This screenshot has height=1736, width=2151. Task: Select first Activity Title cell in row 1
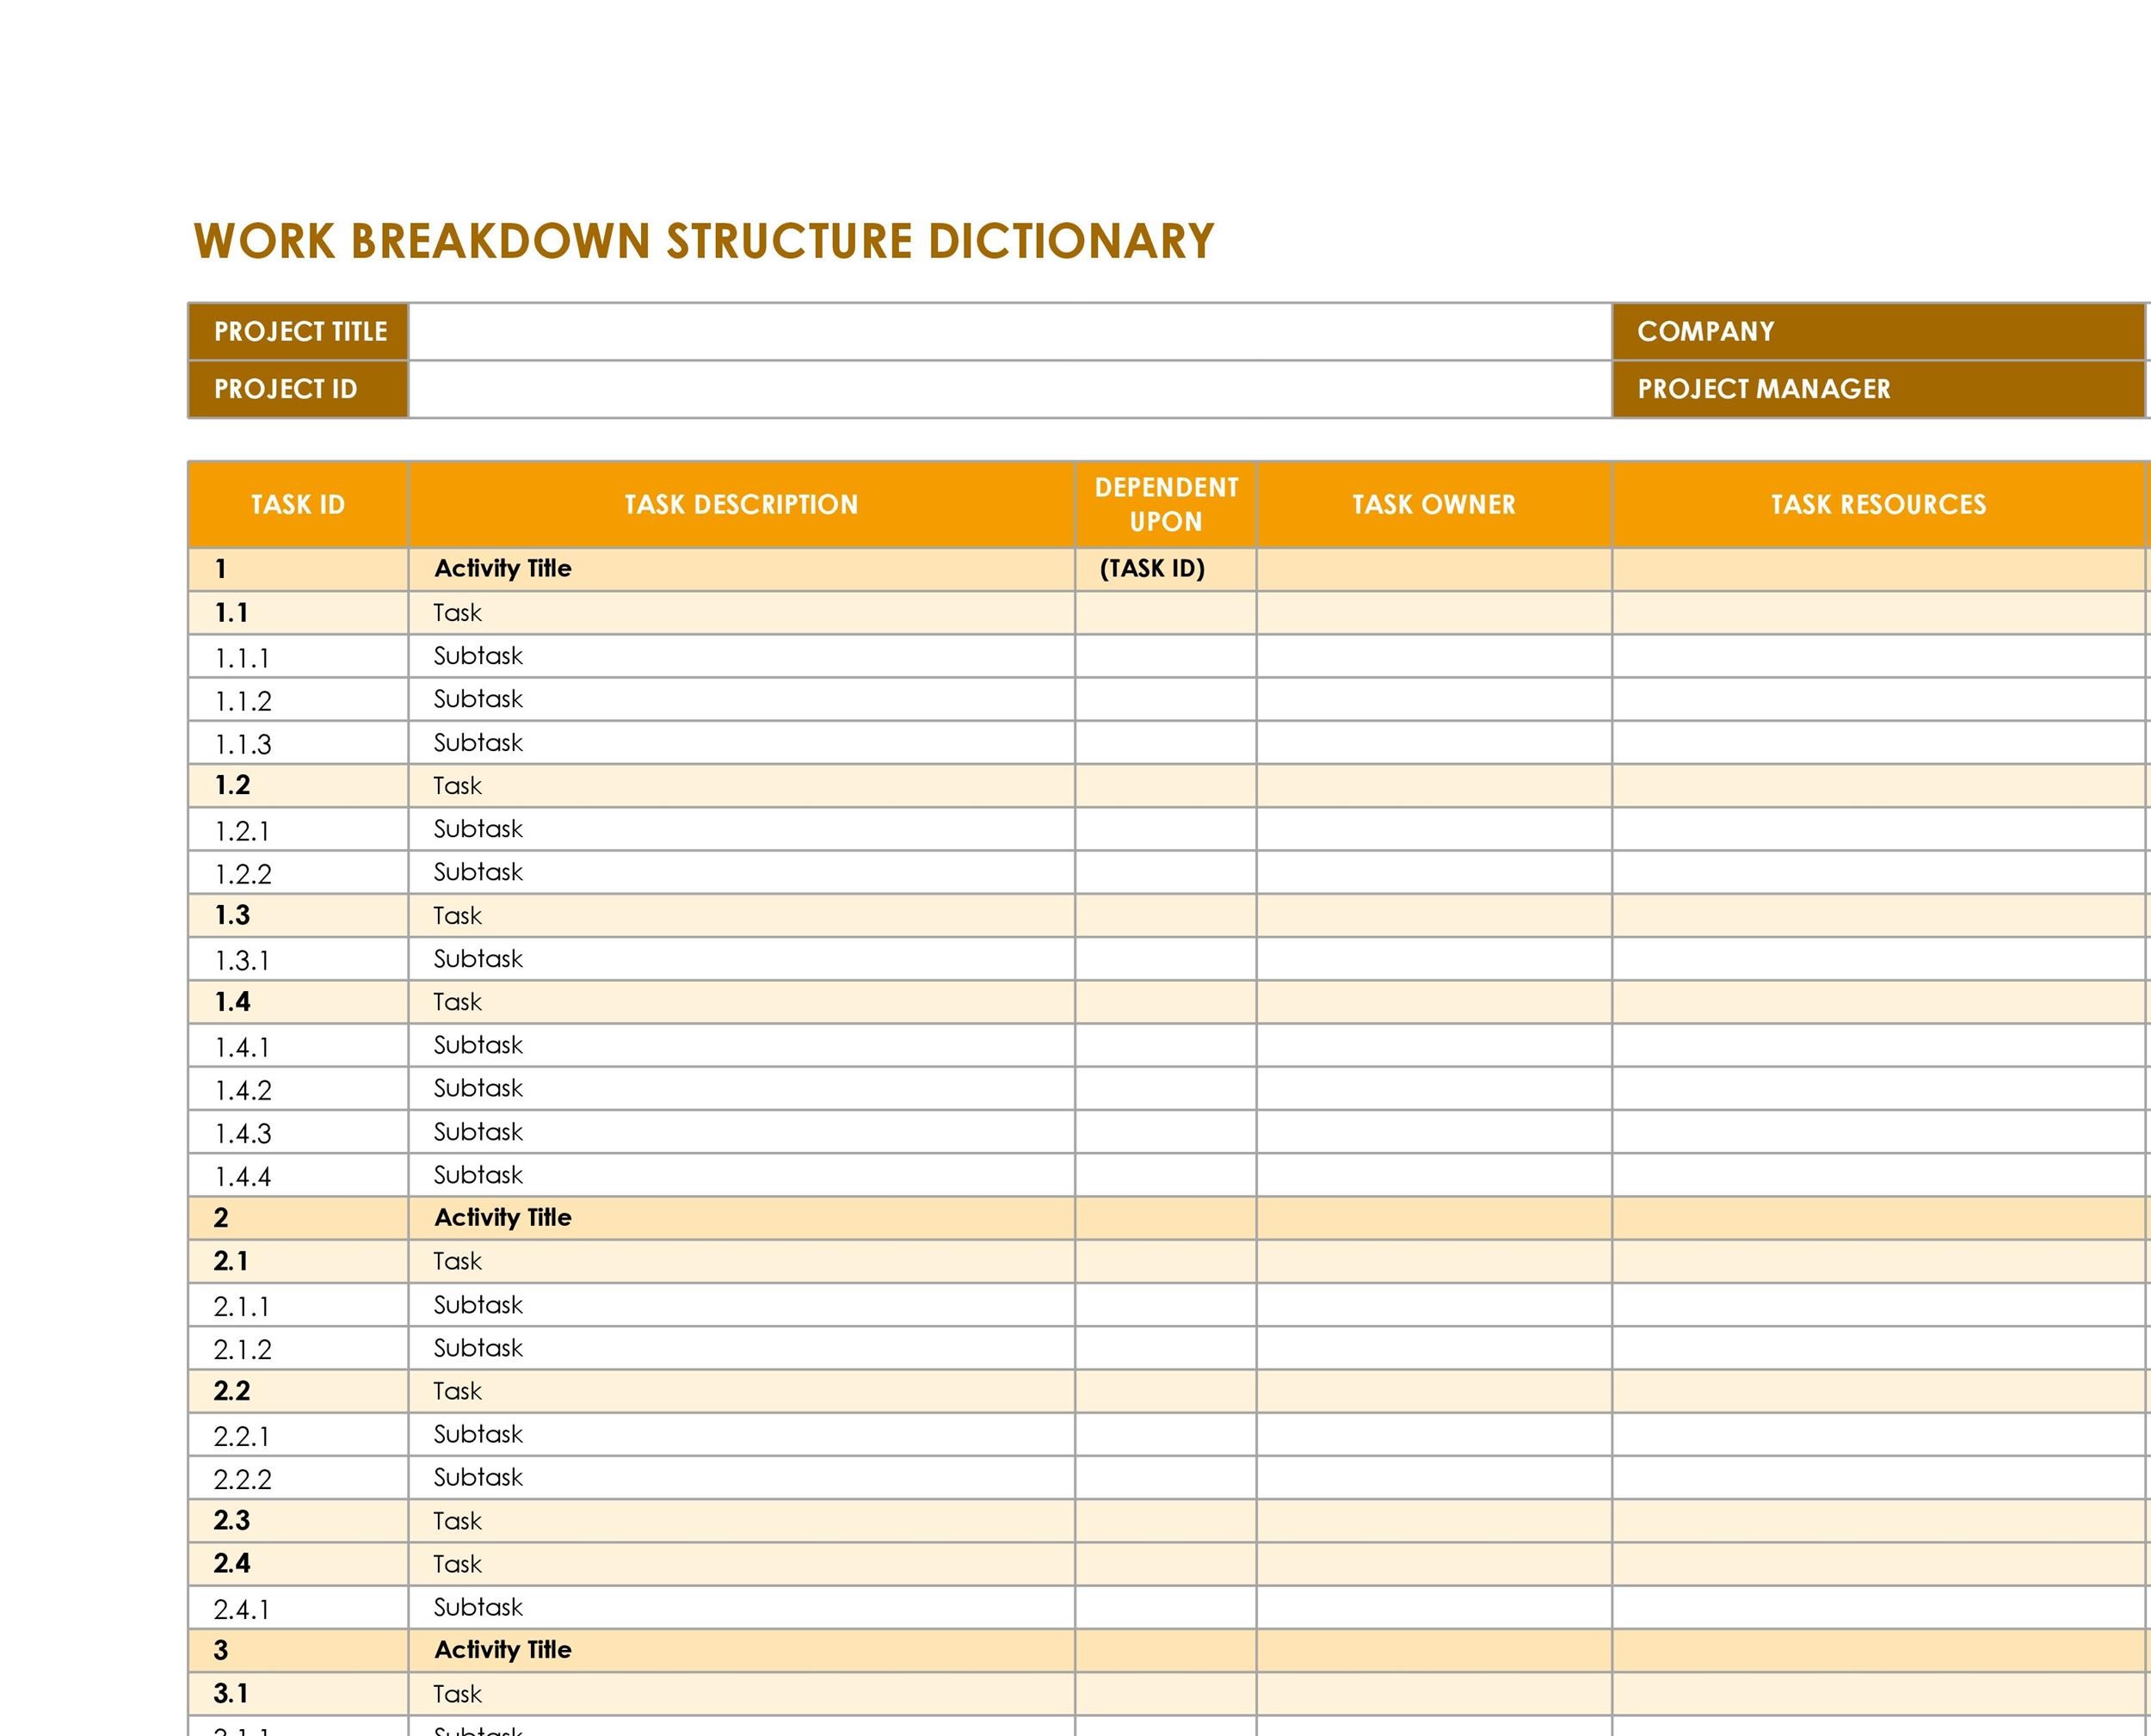(503, 568)
